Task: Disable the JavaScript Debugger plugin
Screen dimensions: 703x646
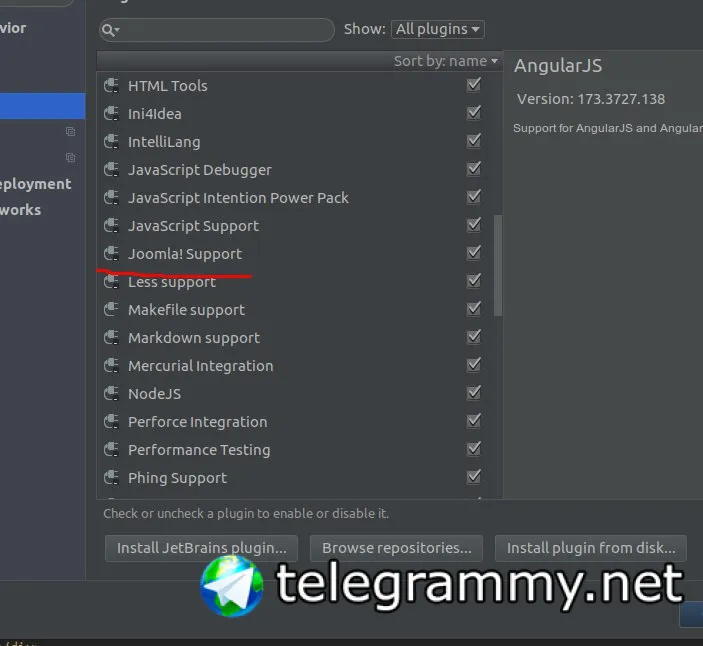Action: [x=473, y=169]
